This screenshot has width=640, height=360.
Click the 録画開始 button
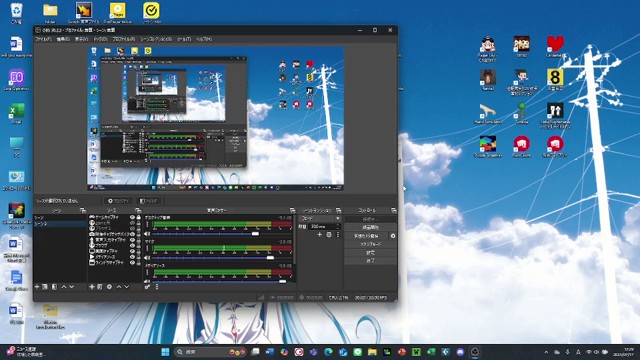pyautogui.click(x=370, y=227)
